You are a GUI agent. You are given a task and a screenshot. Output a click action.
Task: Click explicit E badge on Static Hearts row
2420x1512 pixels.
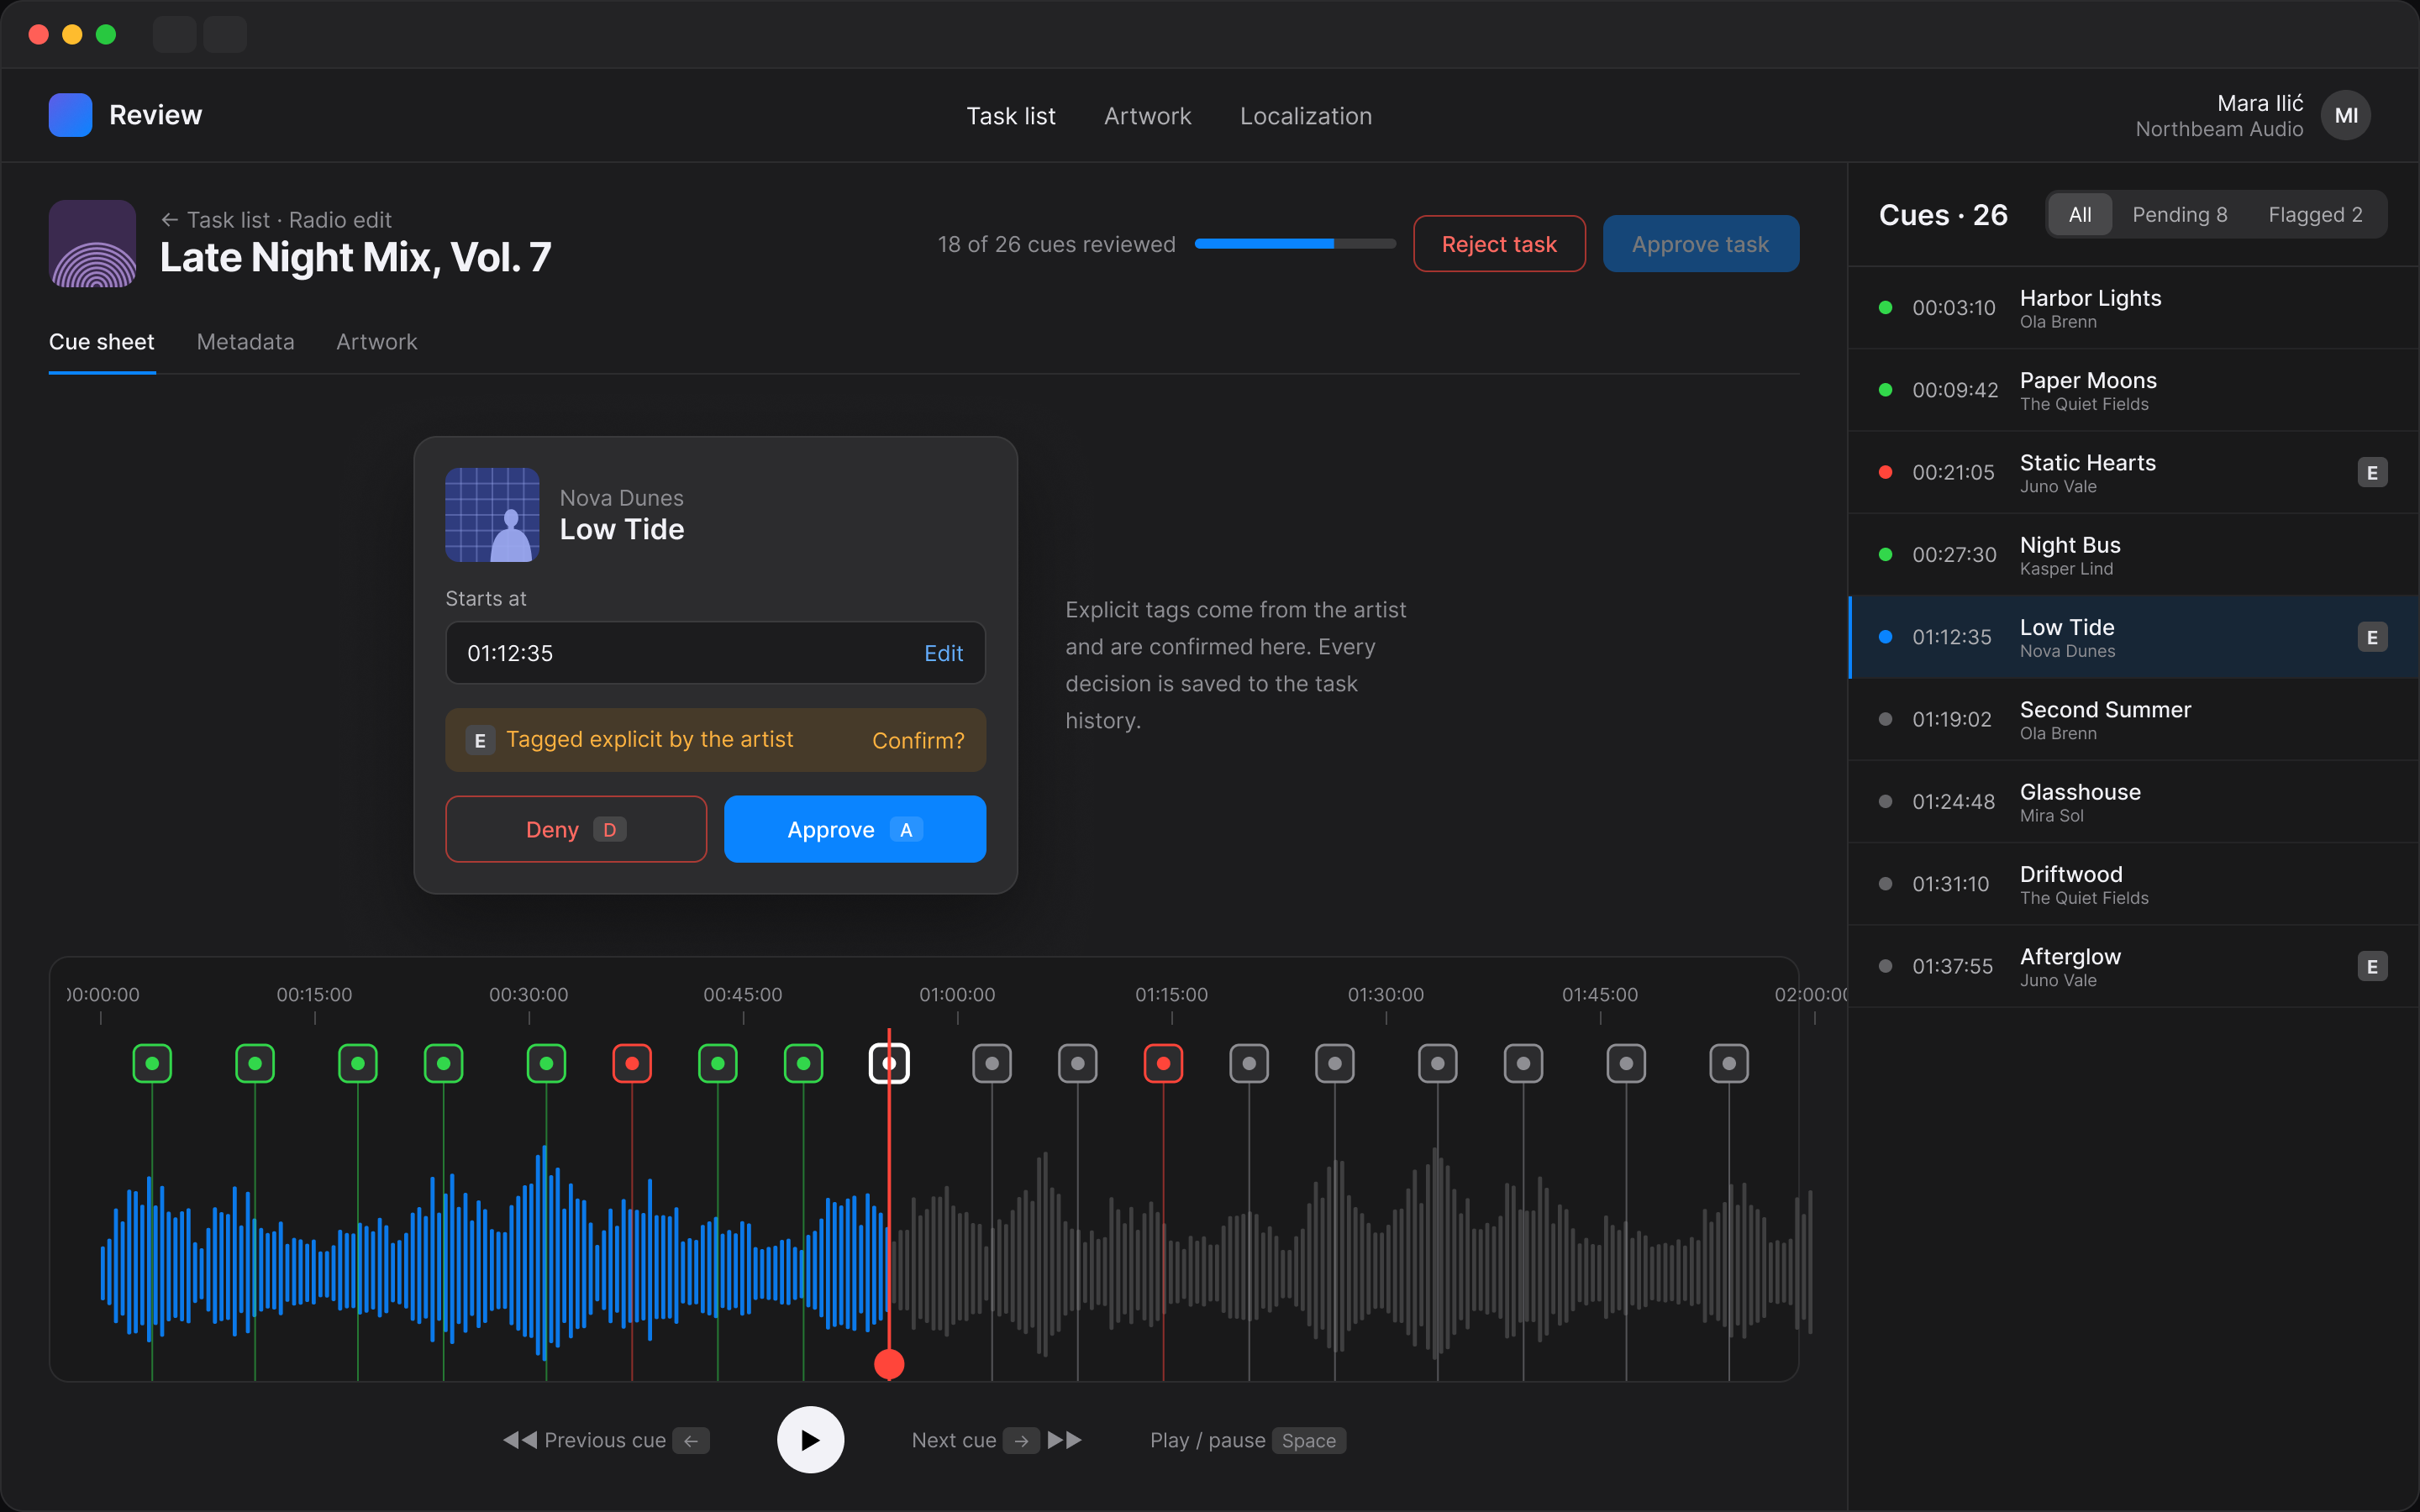pyautogui.click(x=2372, y=473)
